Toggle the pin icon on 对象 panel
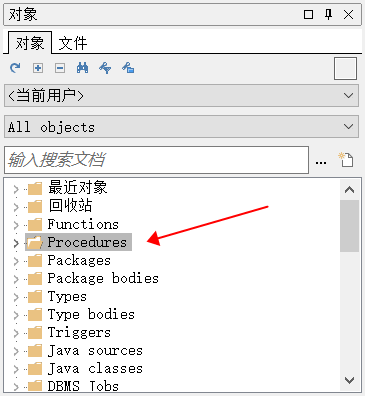This screenshot has width=365, height=396. click(329, 14)
